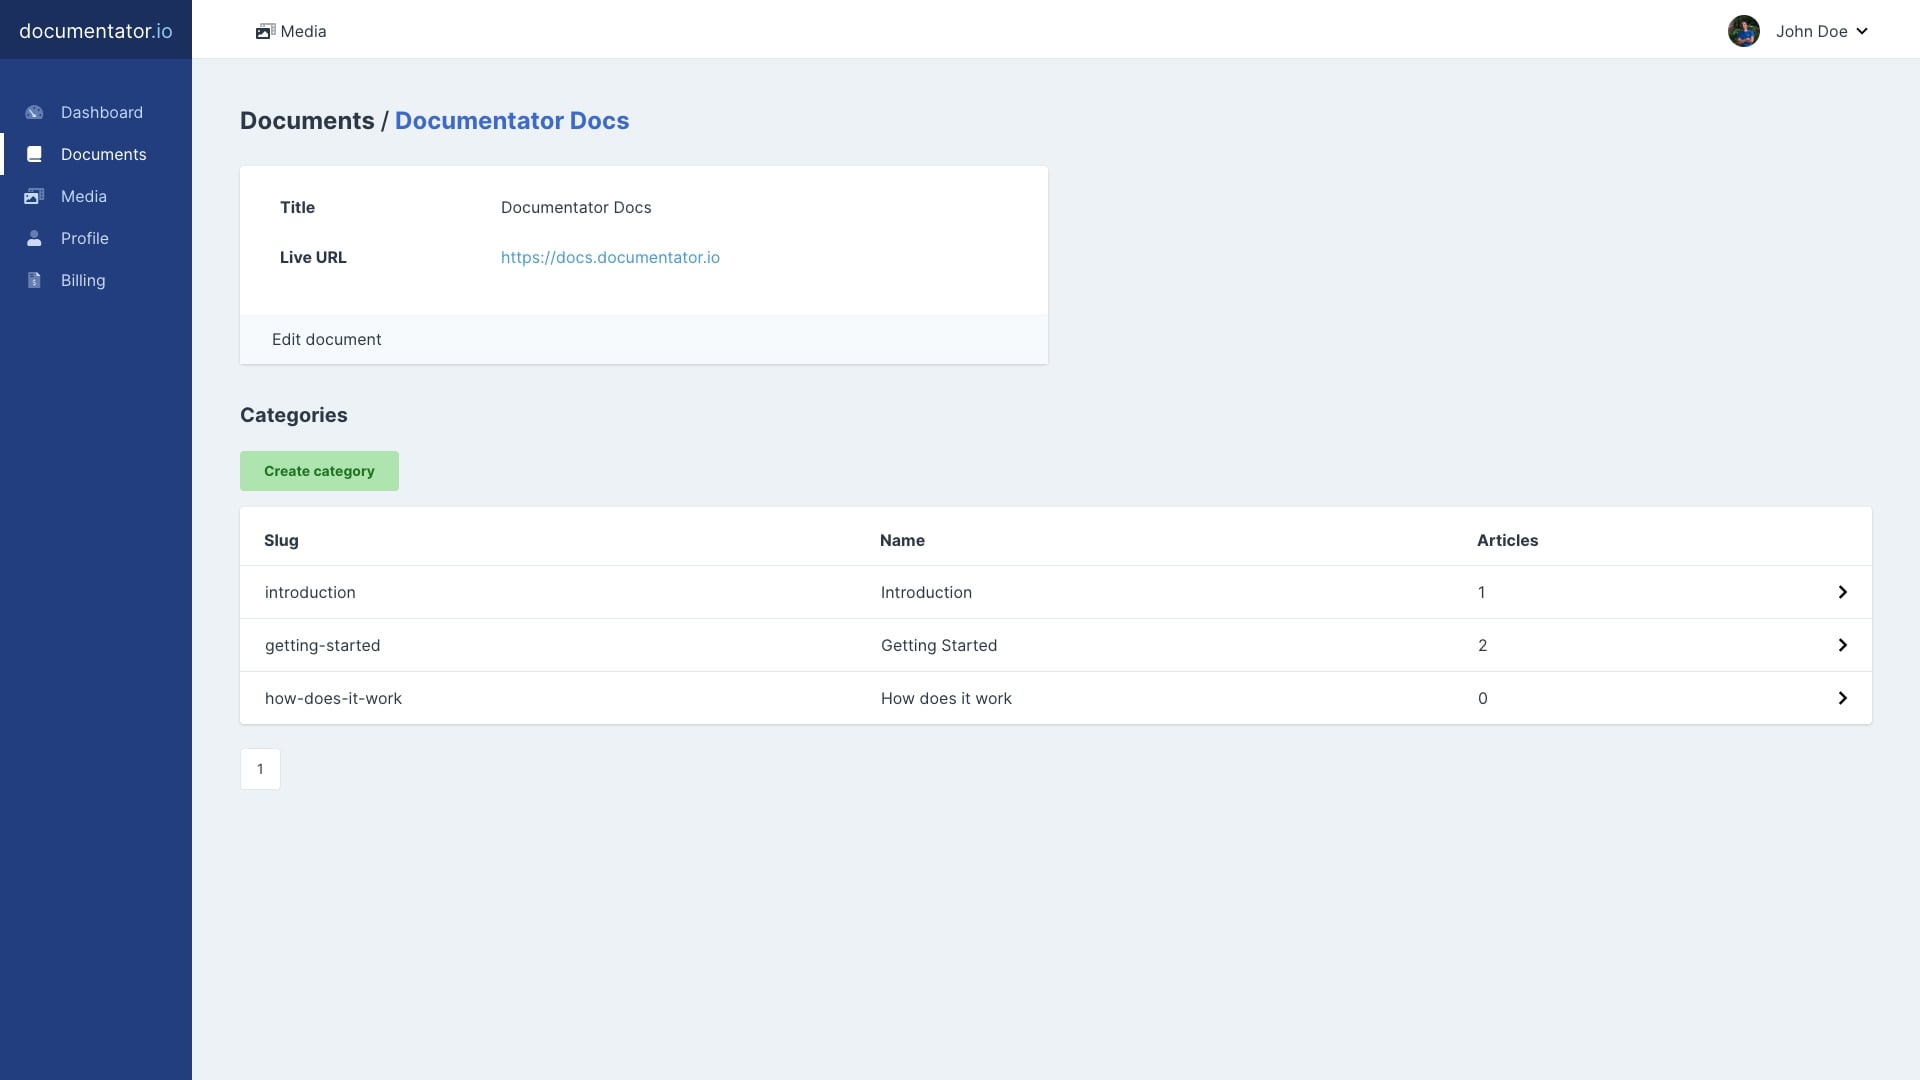Open the https://docs.documentator.io live URL

610,258
